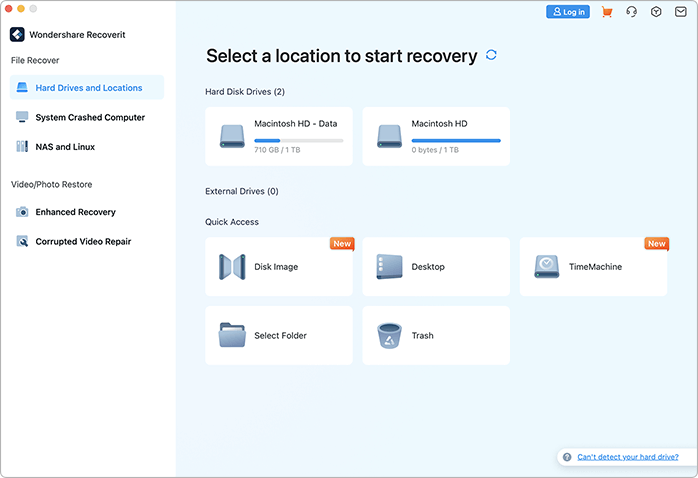The width and height of the screenshot is (698, 478).
Task: Click the Select a location heading
Action: pyautogui.click(x=341, y=56)
